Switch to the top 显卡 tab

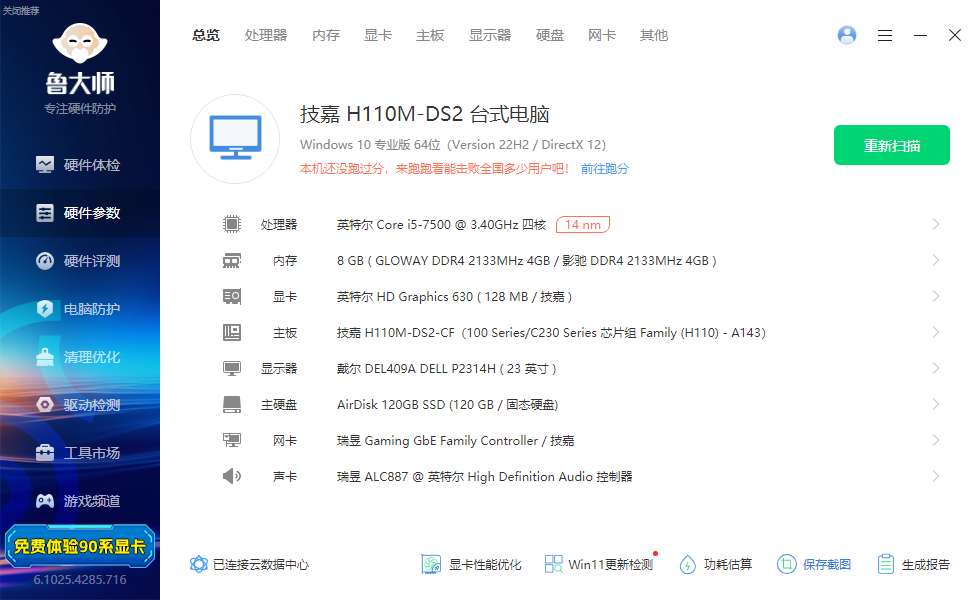[x=378, y=36]
